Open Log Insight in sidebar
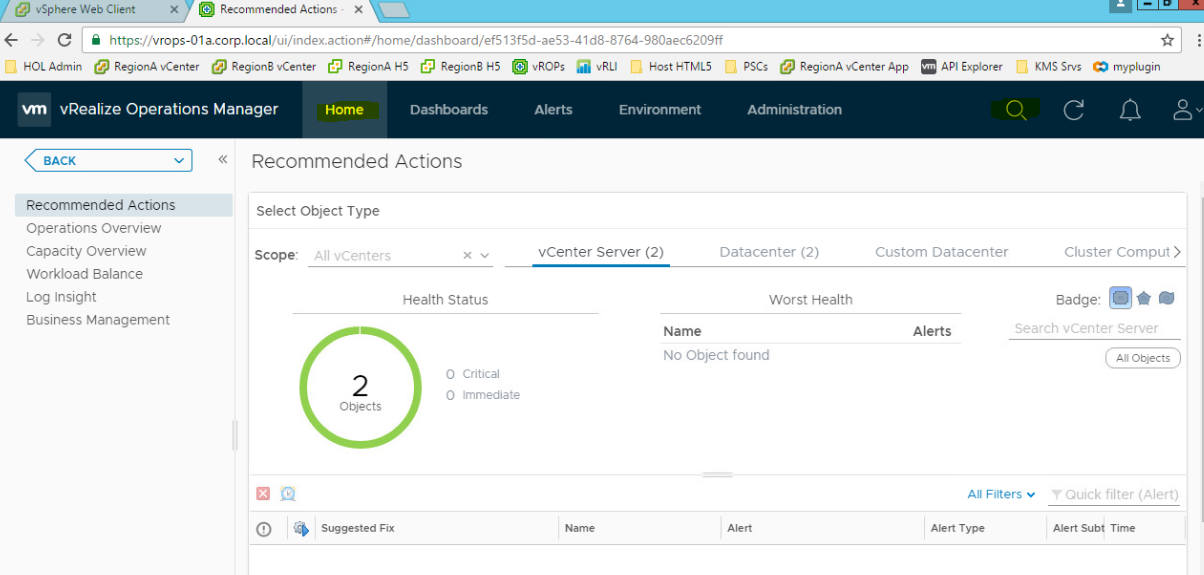 (61, 297)
